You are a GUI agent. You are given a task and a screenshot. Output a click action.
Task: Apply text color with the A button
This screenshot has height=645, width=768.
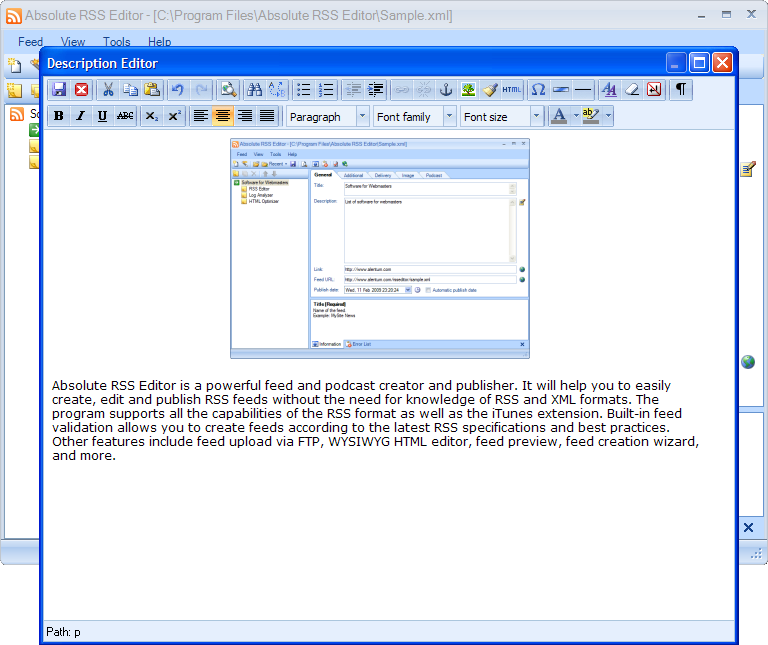tap(559, 116)
